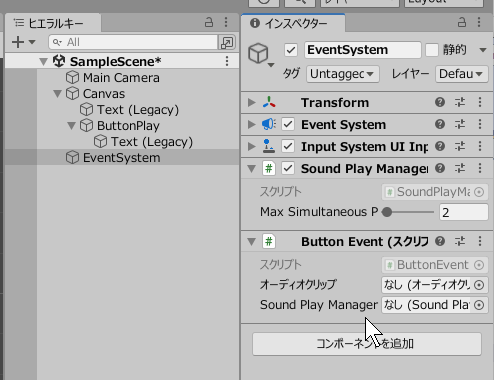
Task: Edit Max Simultaneous value field
Action: click(464, 212)
